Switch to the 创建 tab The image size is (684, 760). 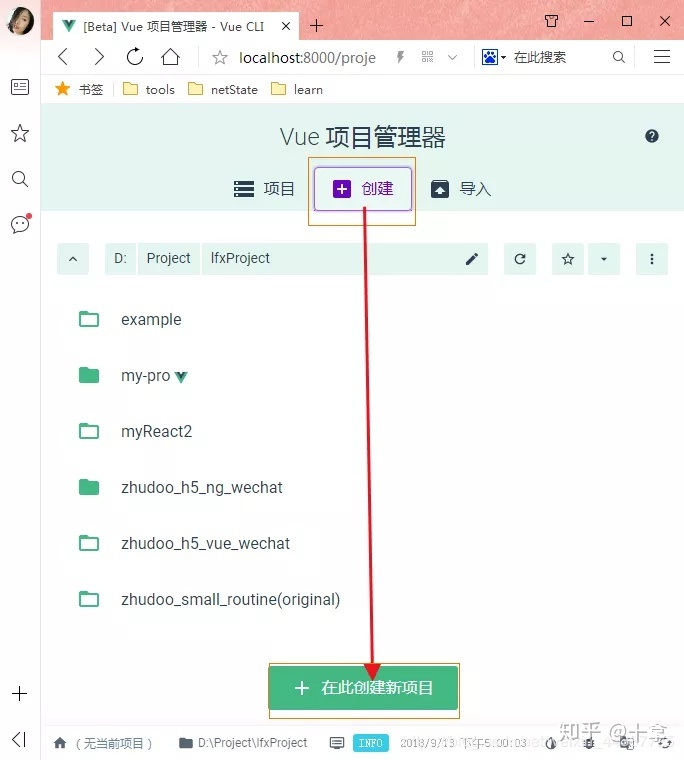point(363,189)
